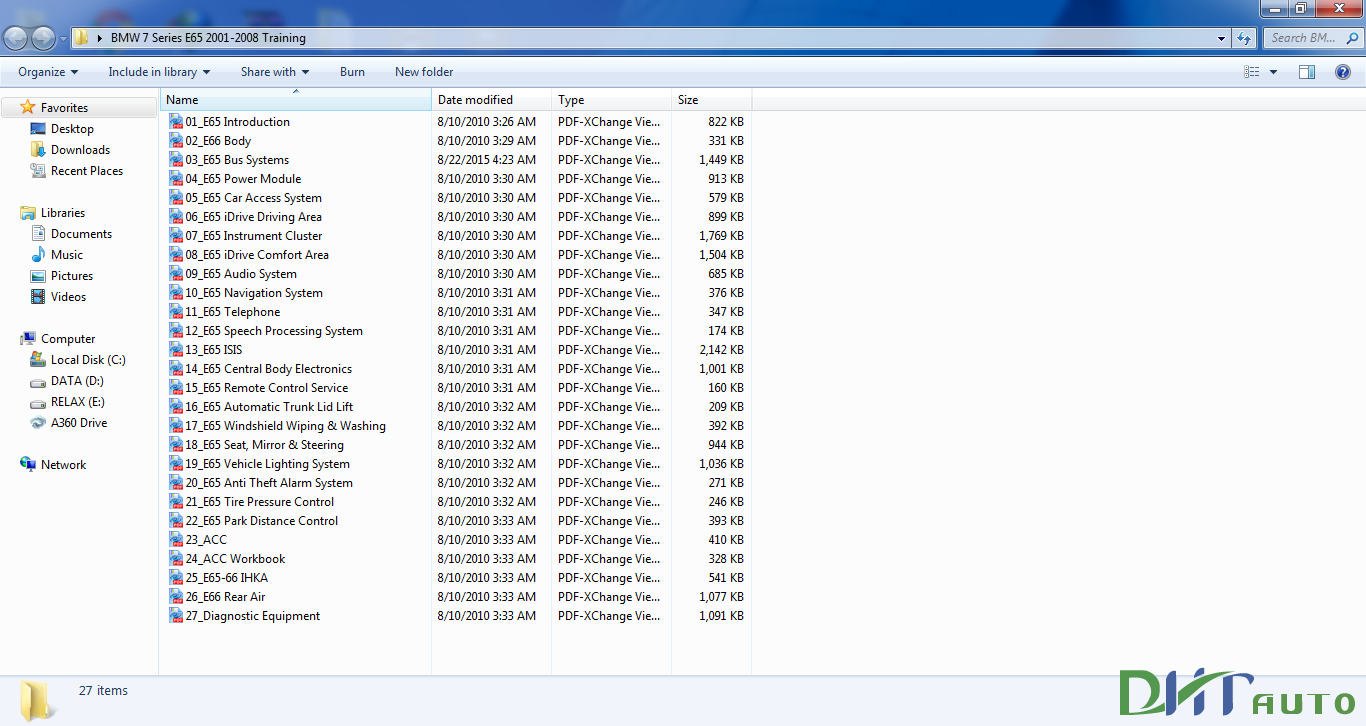
Task: Click the New folder button
Action: coord(424,72)
